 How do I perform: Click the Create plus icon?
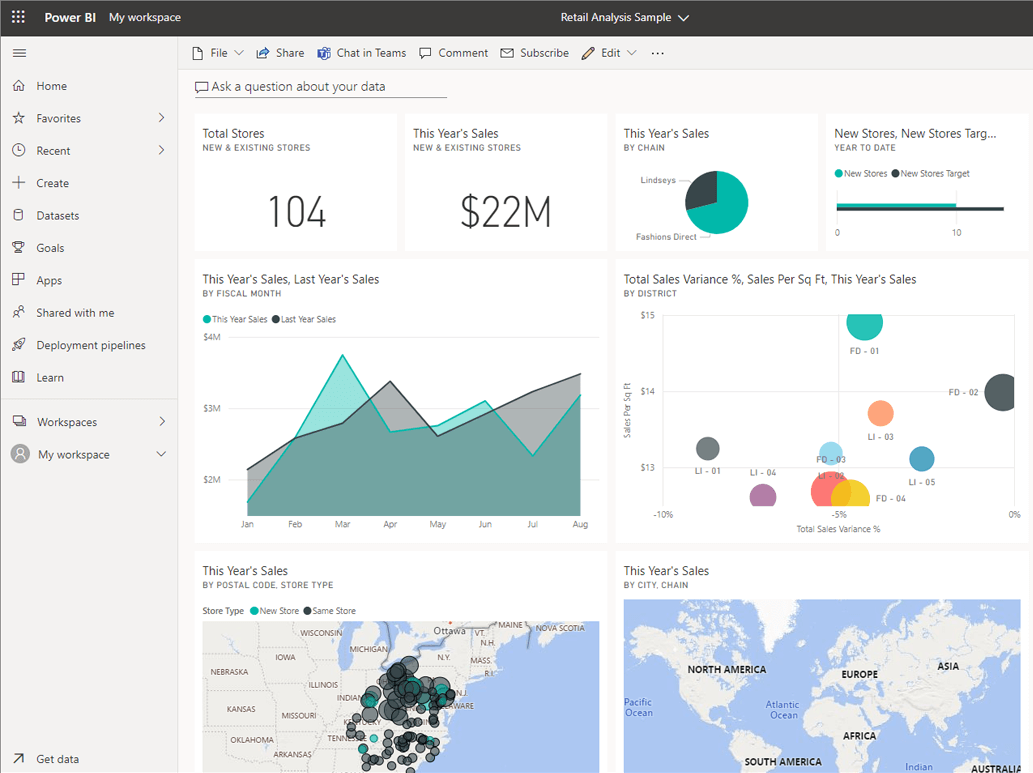(x=19, y=183)
